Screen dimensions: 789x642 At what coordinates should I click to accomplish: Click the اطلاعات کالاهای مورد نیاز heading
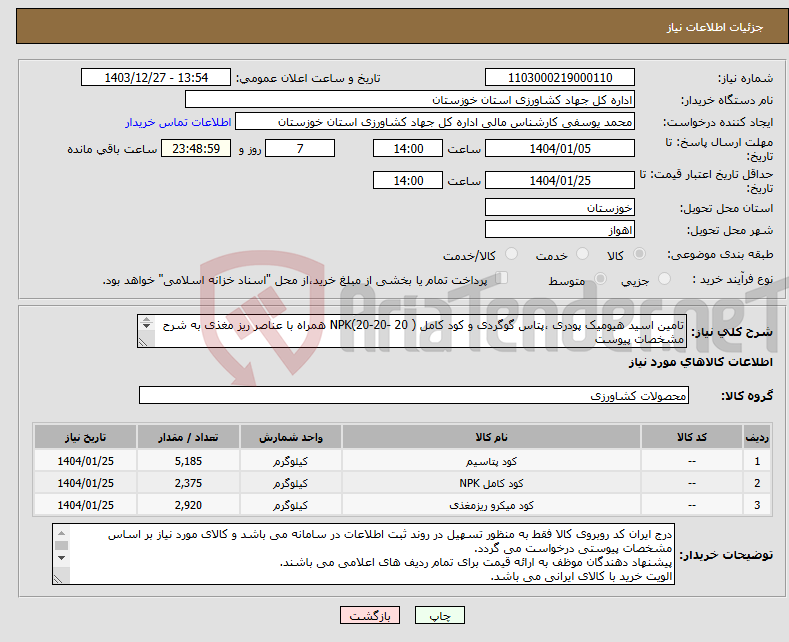coord(700,362)
